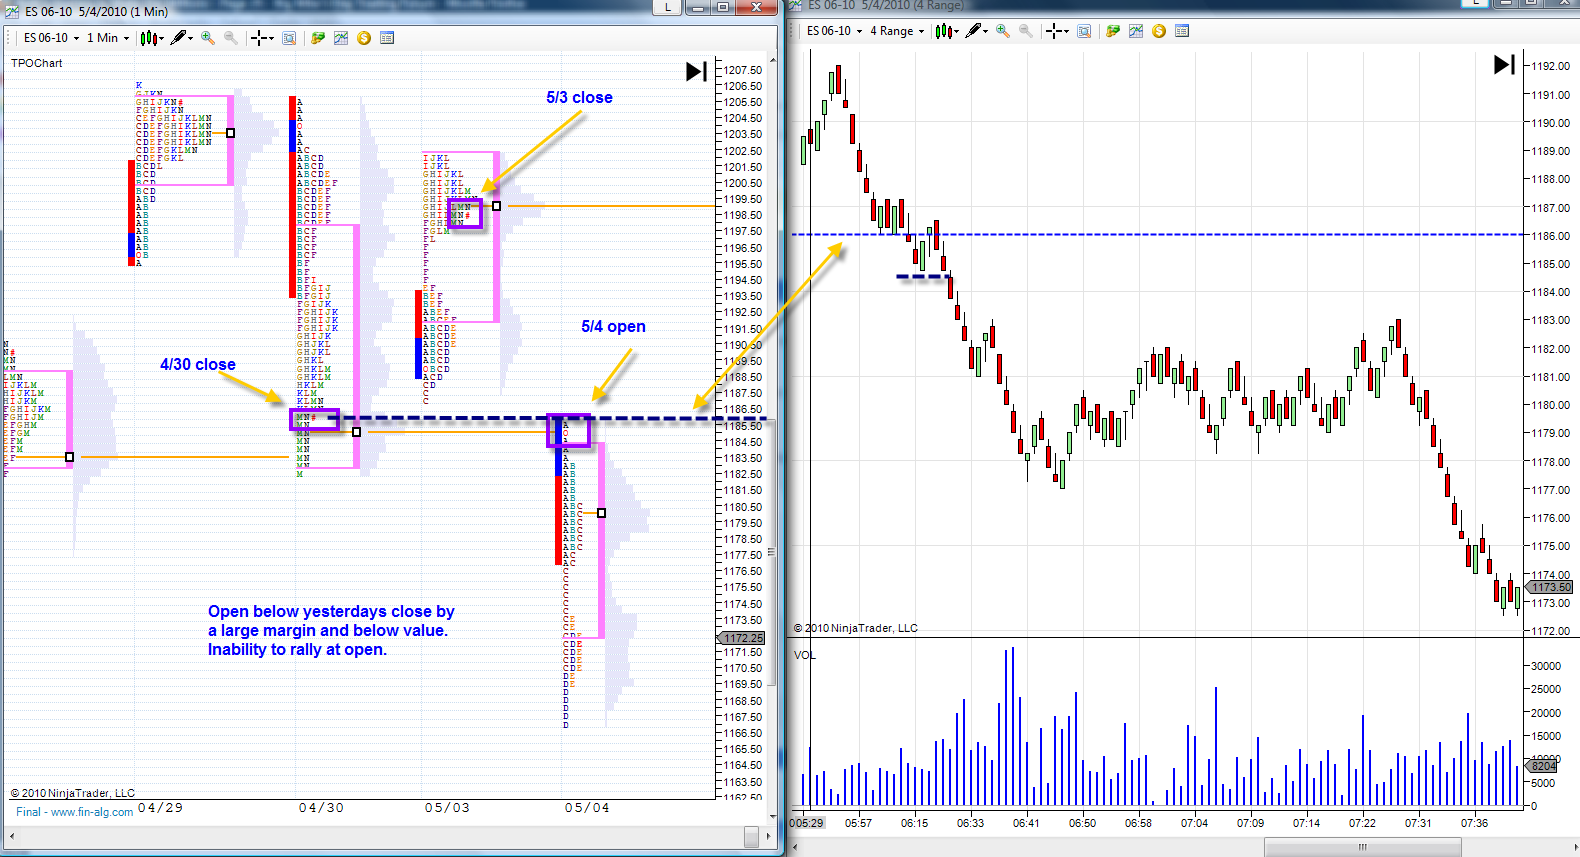This screenshot has width=1580, height=857.
Task: Jump to latest bar in the TPO chart
Action: pyautogui.click(x=697, y=71)
